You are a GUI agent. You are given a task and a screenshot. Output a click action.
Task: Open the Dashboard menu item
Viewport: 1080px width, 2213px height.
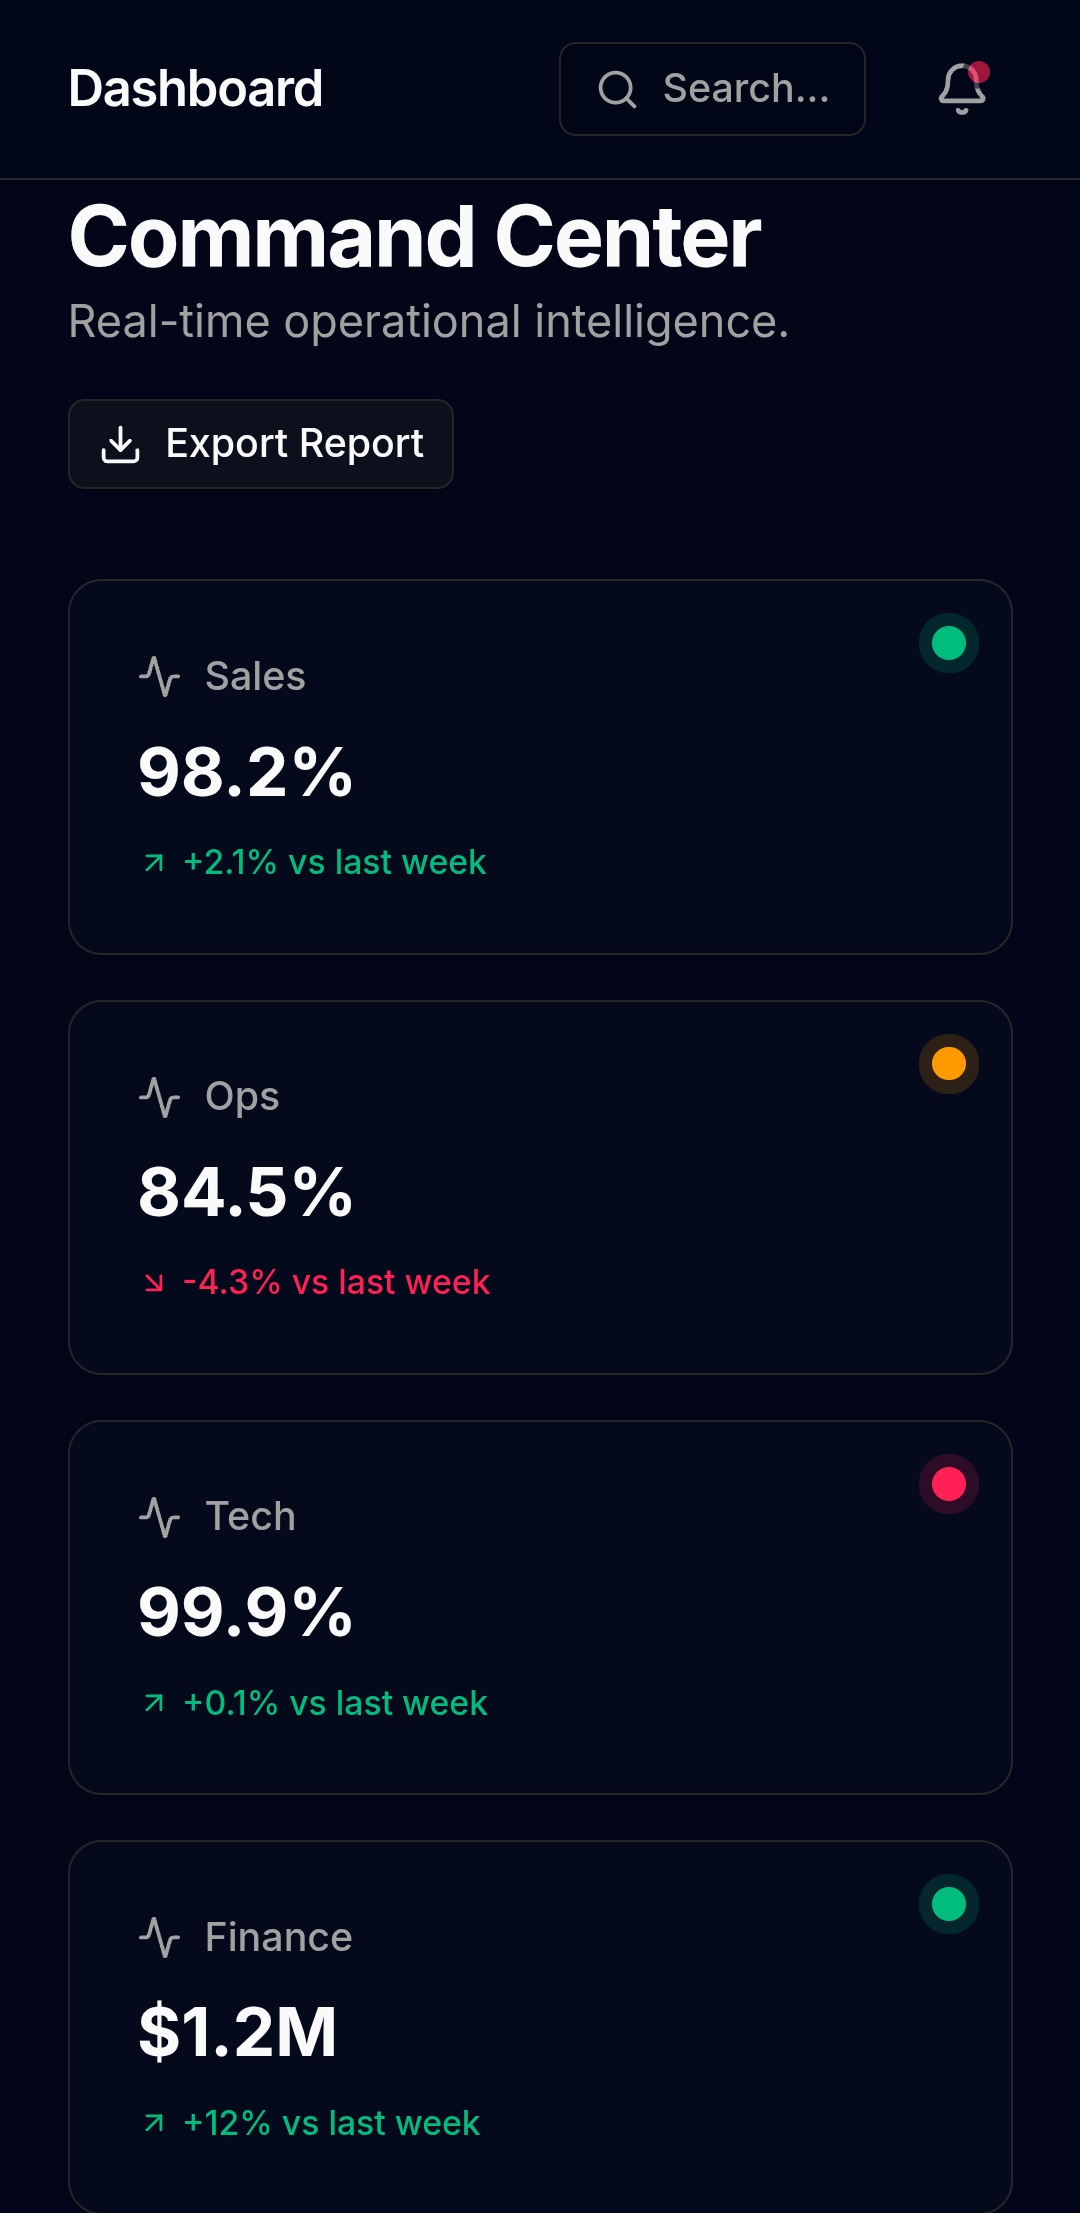pos(195,89)
